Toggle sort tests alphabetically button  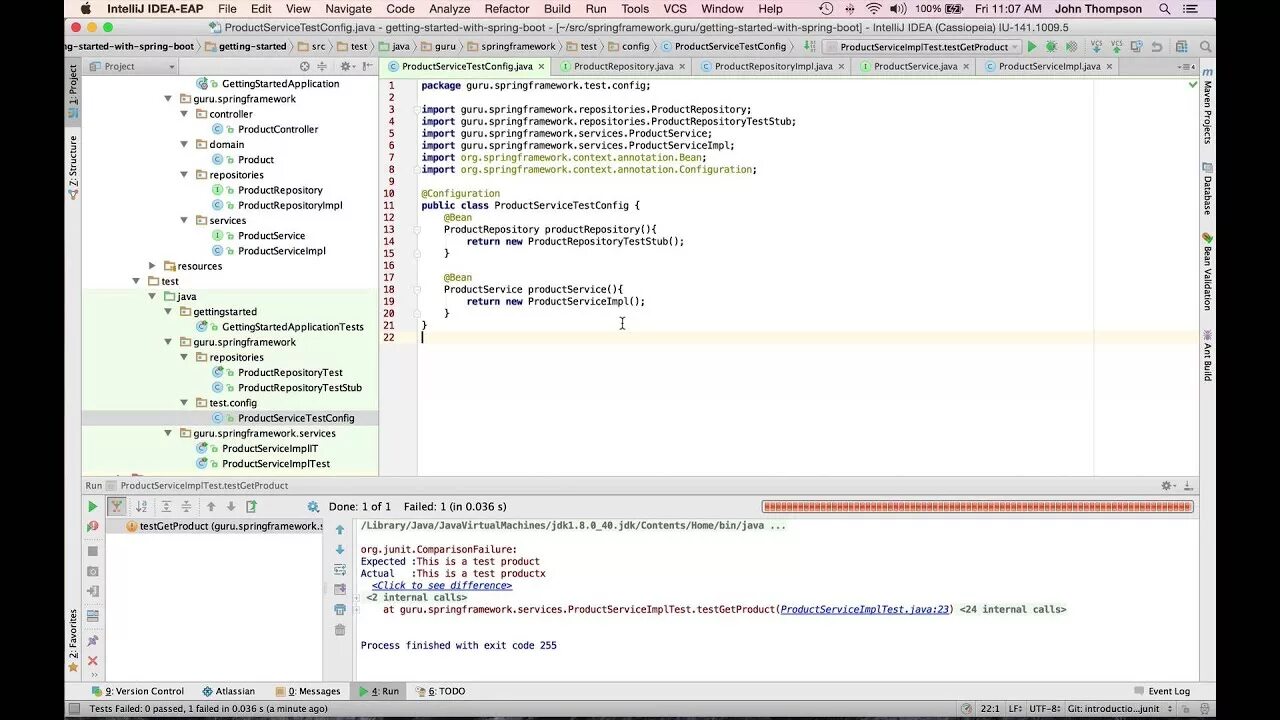(141, 507)
